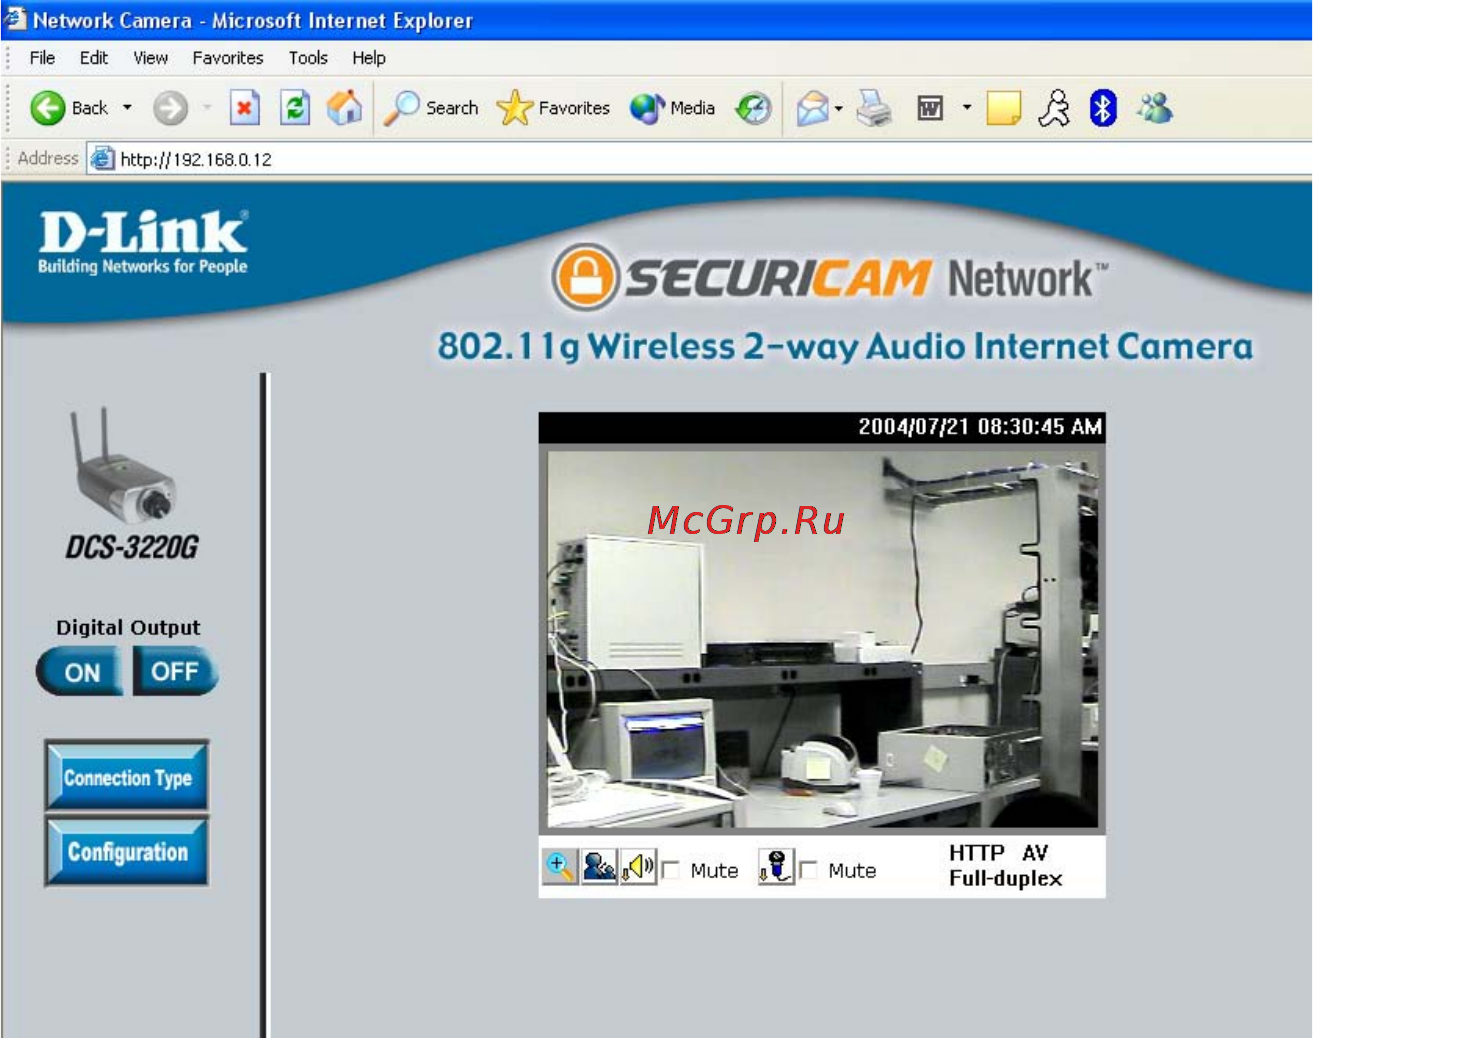The image size is (1480, 1038).
Task: Click the yellow Discuss note icon
Action: tap(1004, 108)
